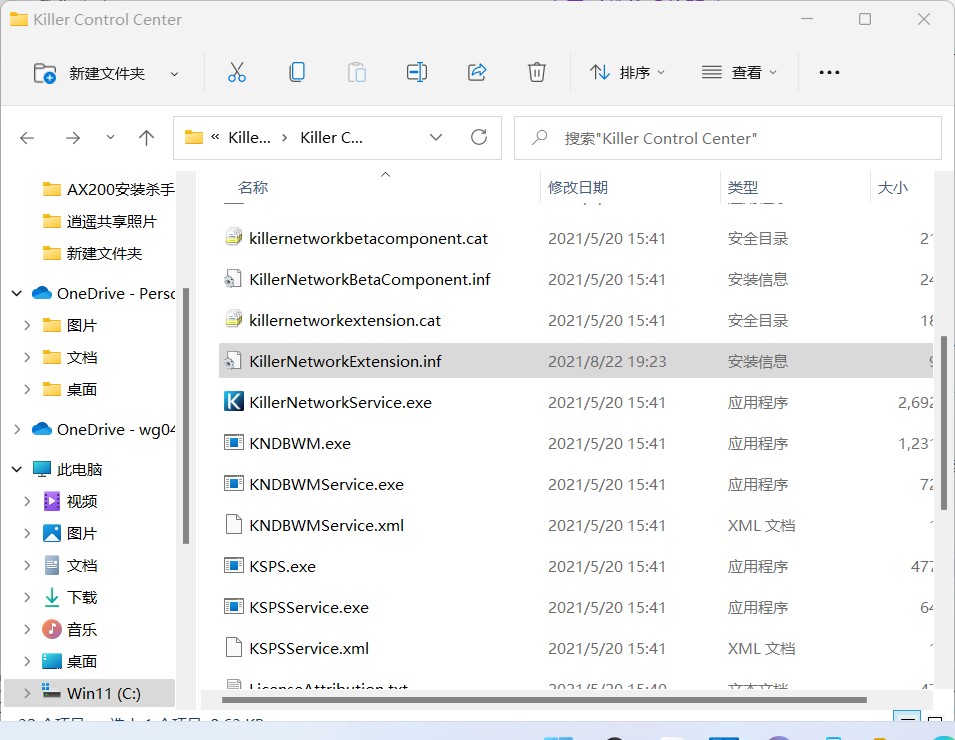The height and width of the screenshot is (740, 955).
Task: Open the three-dot more options menu
Action: point(829,72)
